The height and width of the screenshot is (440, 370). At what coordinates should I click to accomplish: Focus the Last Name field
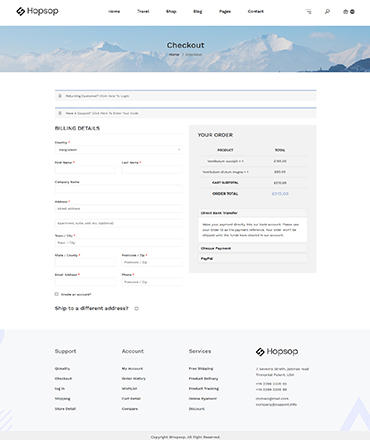[152, 169]
